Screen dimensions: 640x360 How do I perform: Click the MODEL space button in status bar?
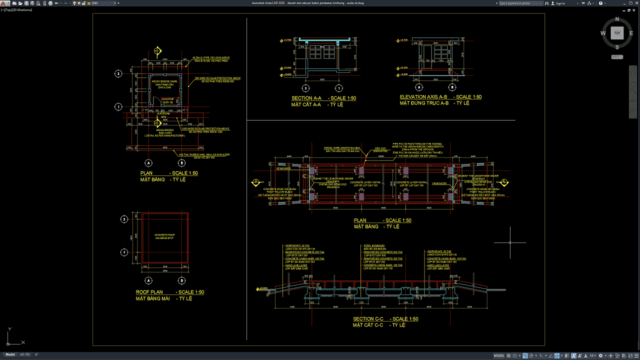click(499, 356)
